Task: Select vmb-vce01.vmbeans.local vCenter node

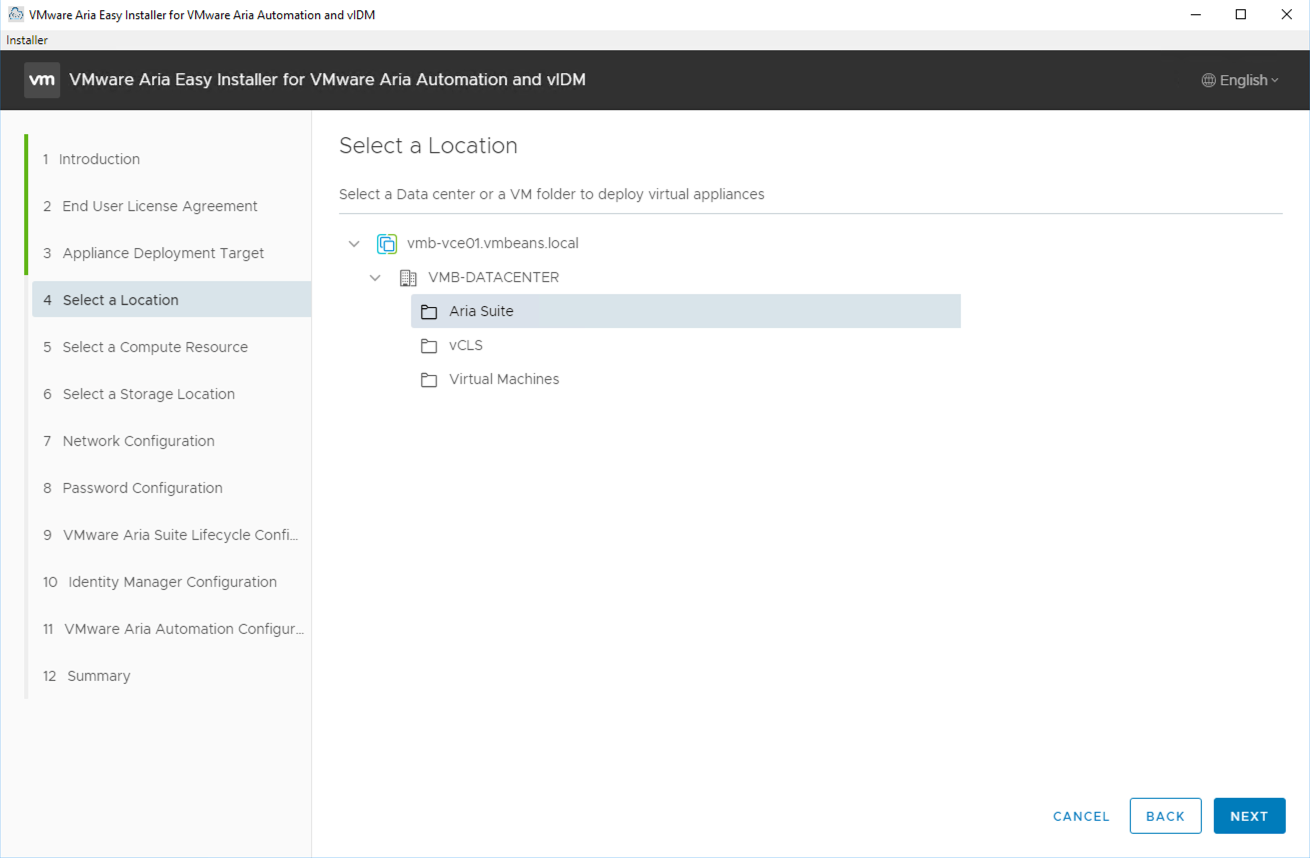Action: (492, 243)
